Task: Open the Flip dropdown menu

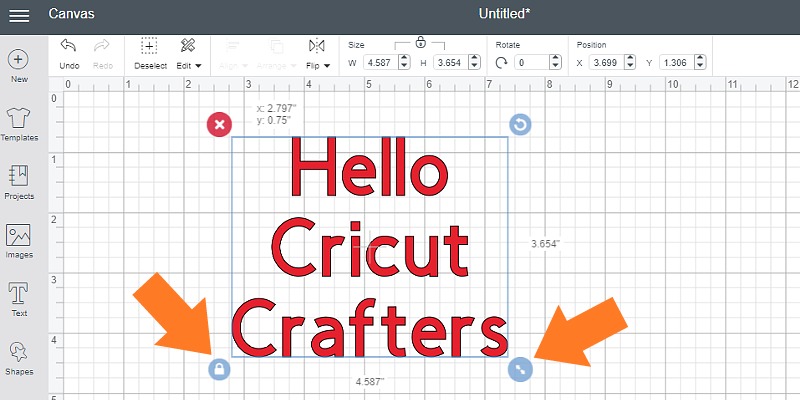Action: [x=318, y=54]
